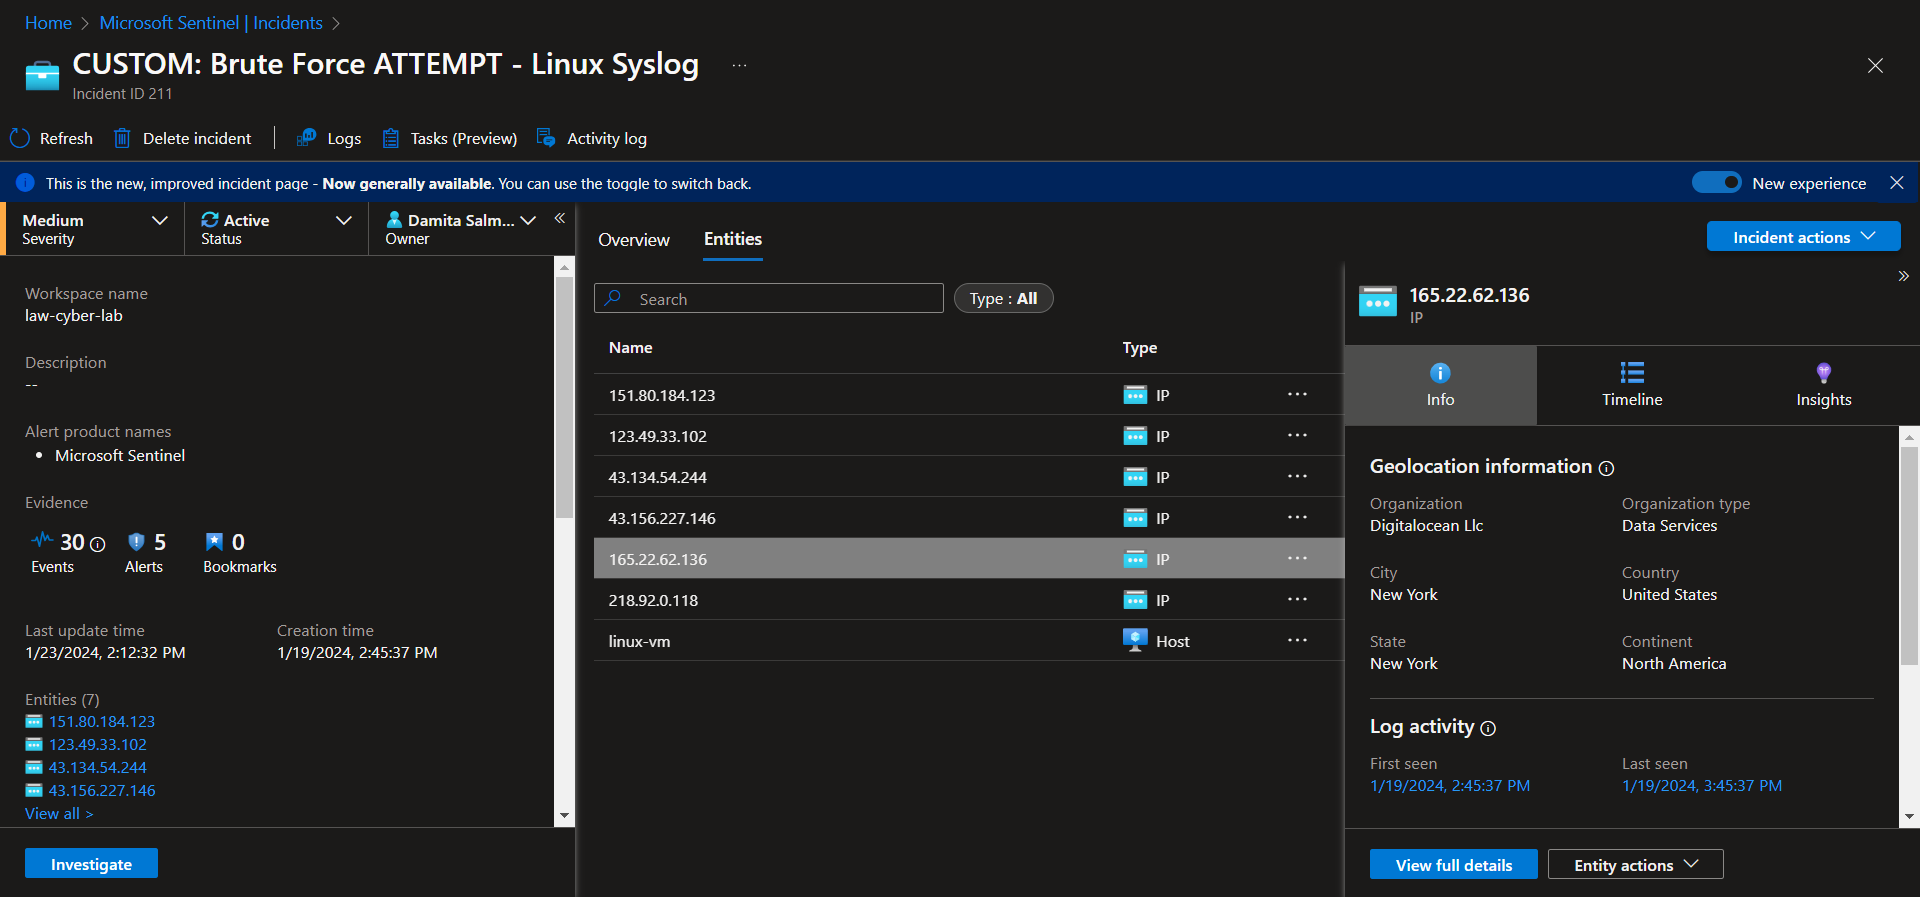Select entity row 43.156.227.146
Viewport: 1920px width, 897px height.
pyautogui.click(x=968, y=518)
